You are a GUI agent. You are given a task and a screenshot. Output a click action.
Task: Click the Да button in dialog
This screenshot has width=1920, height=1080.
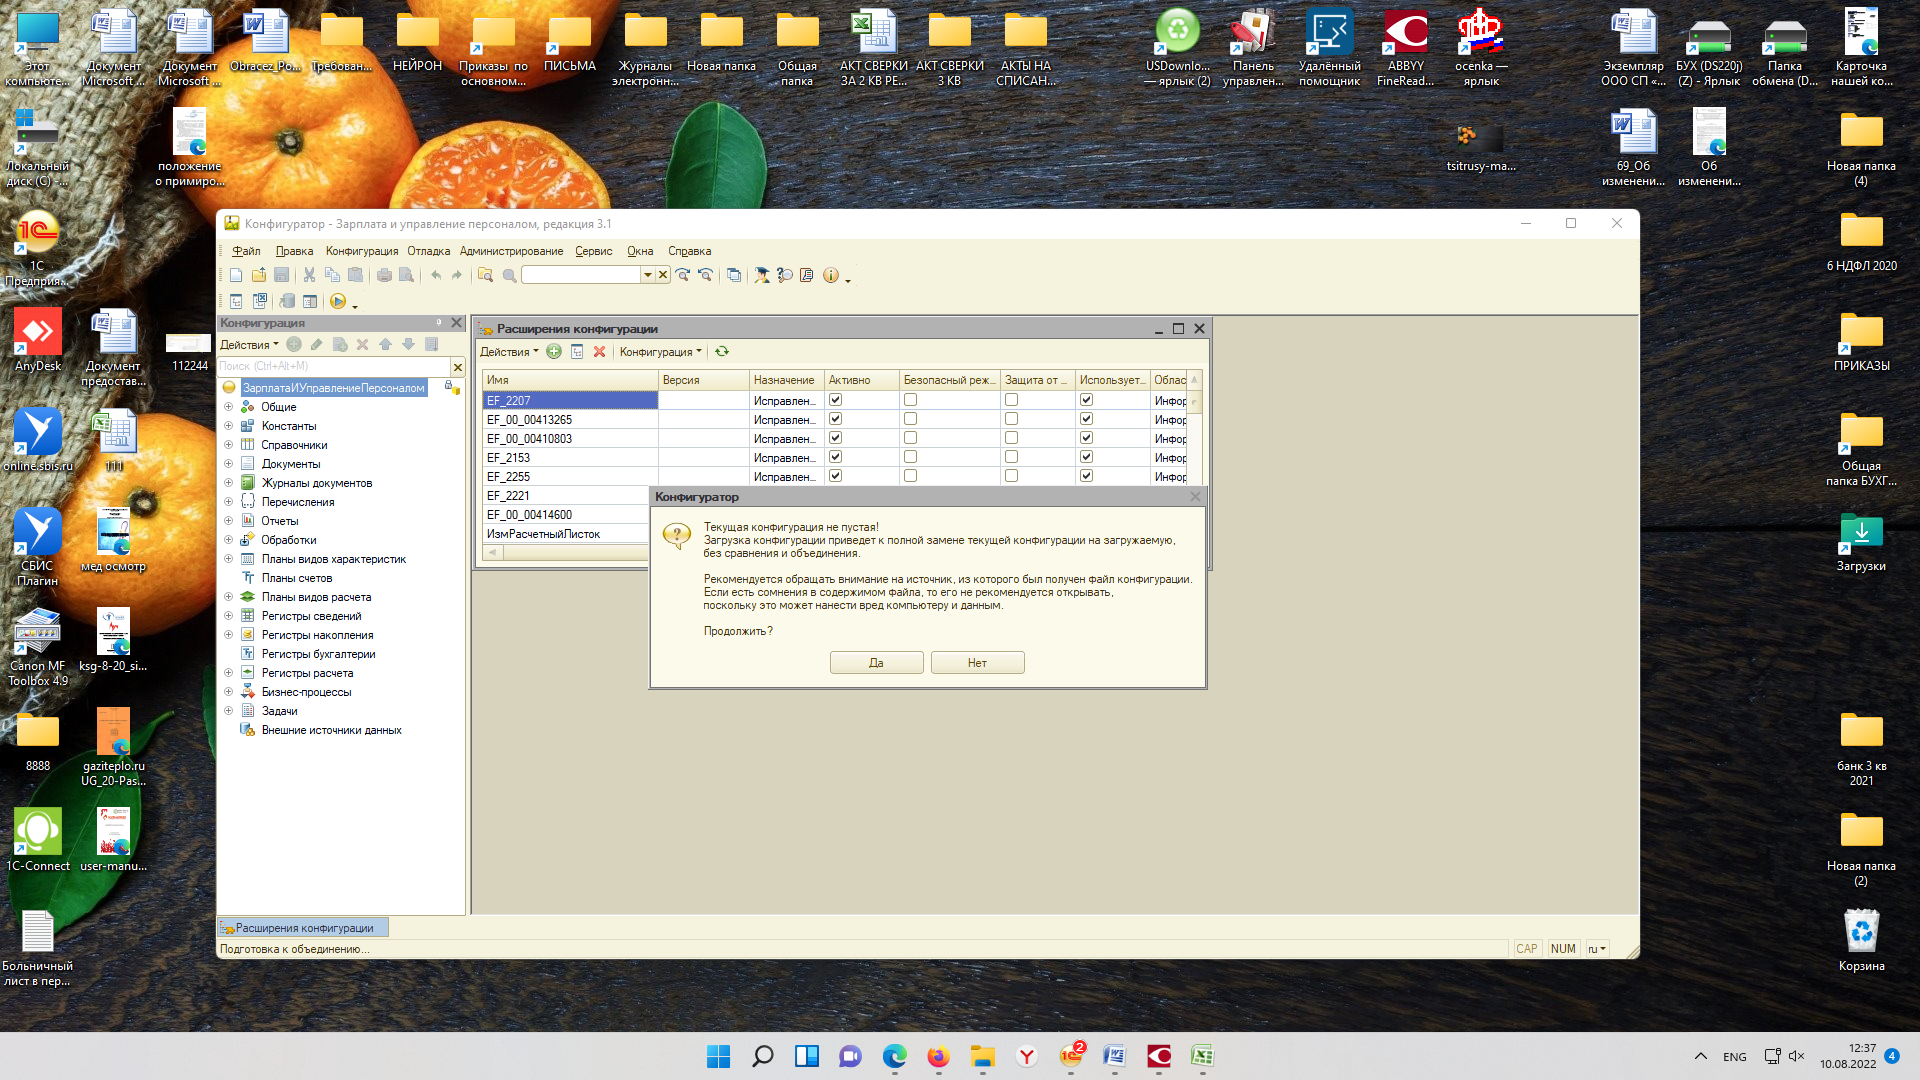point(876,663)
